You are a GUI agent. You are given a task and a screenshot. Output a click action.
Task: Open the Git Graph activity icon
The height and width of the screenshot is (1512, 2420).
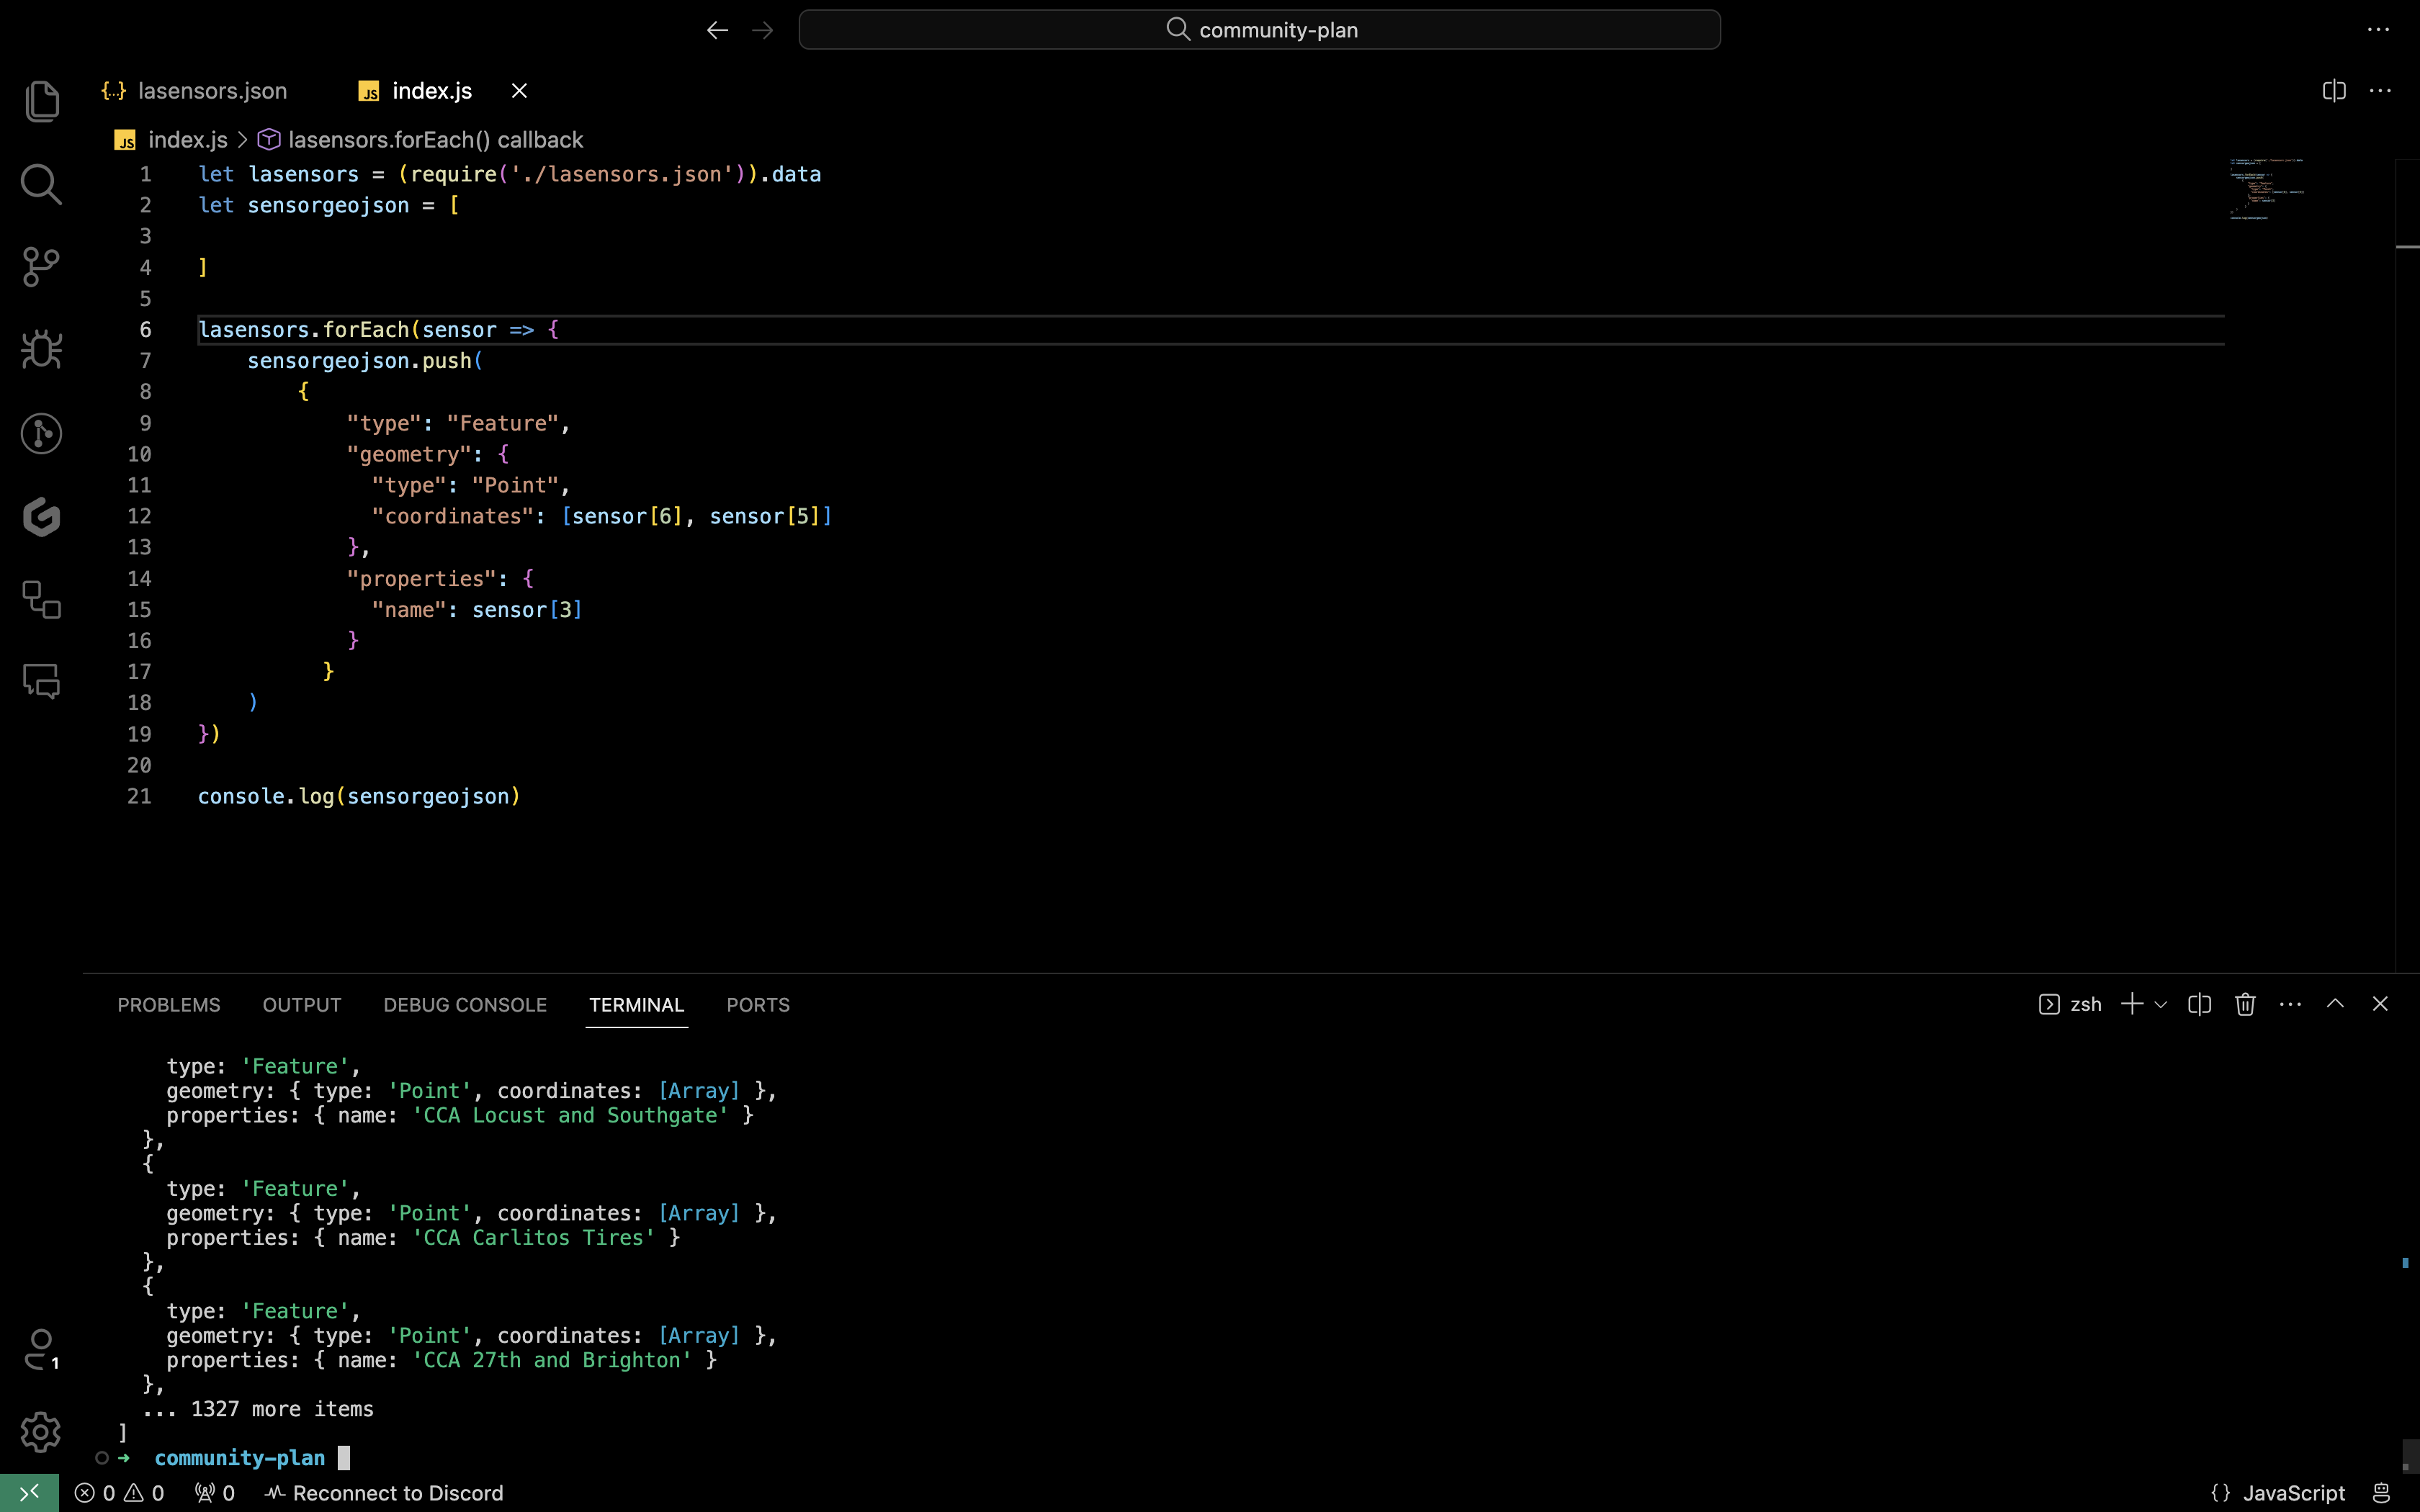41,433
